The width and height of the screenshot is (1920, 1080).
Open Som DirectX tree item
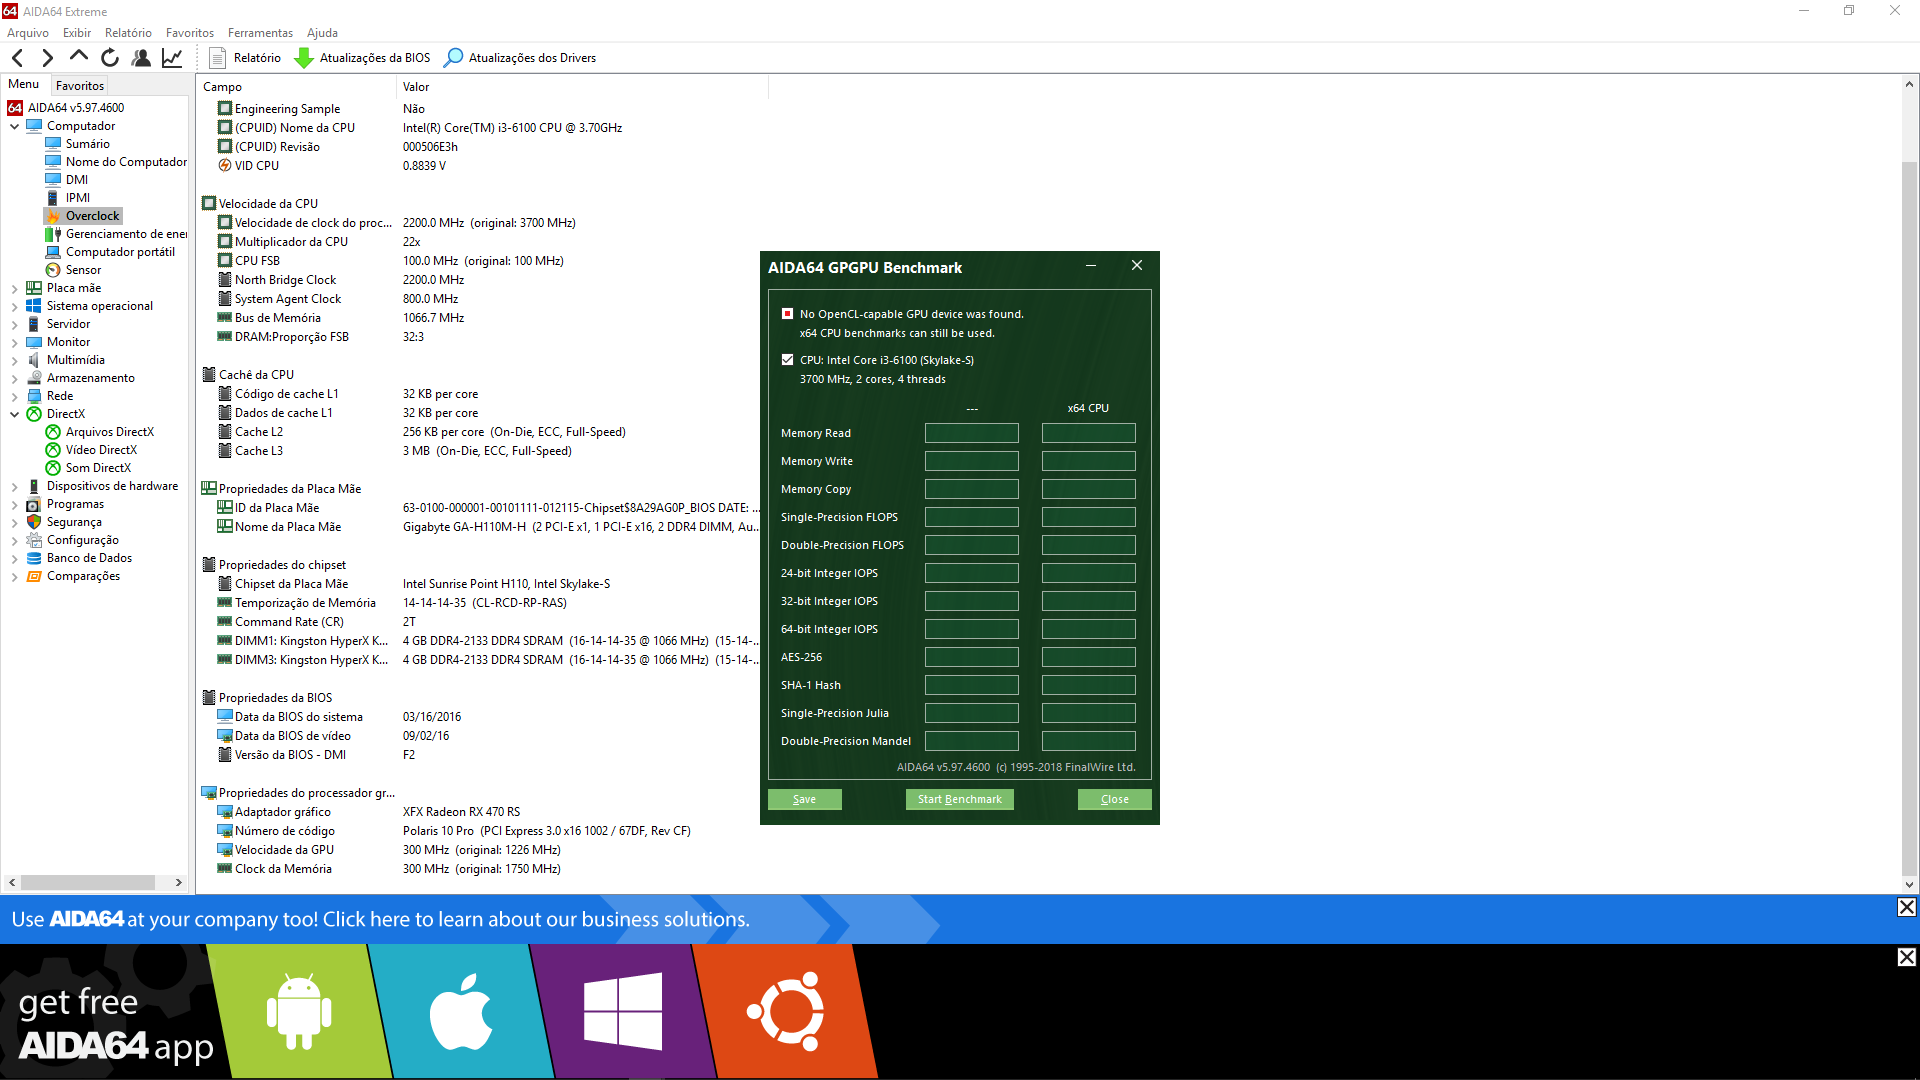pyautogui.click(x=98, y=468)
